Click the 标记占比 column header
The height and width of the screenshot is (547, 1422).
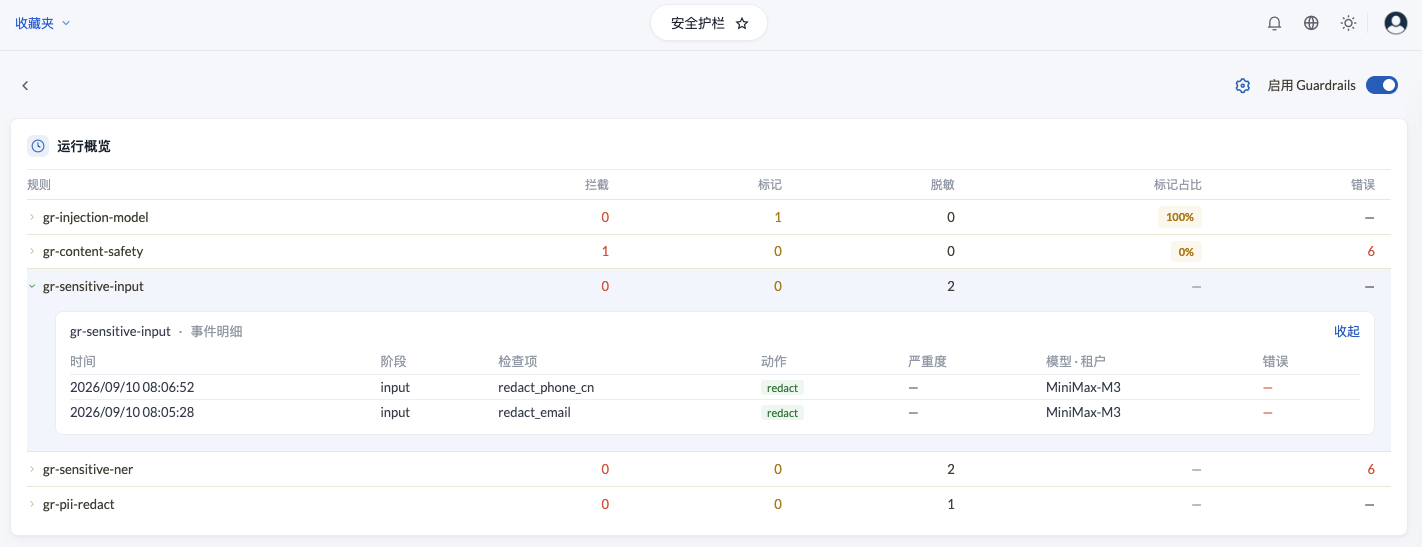tap(1177, 185)
